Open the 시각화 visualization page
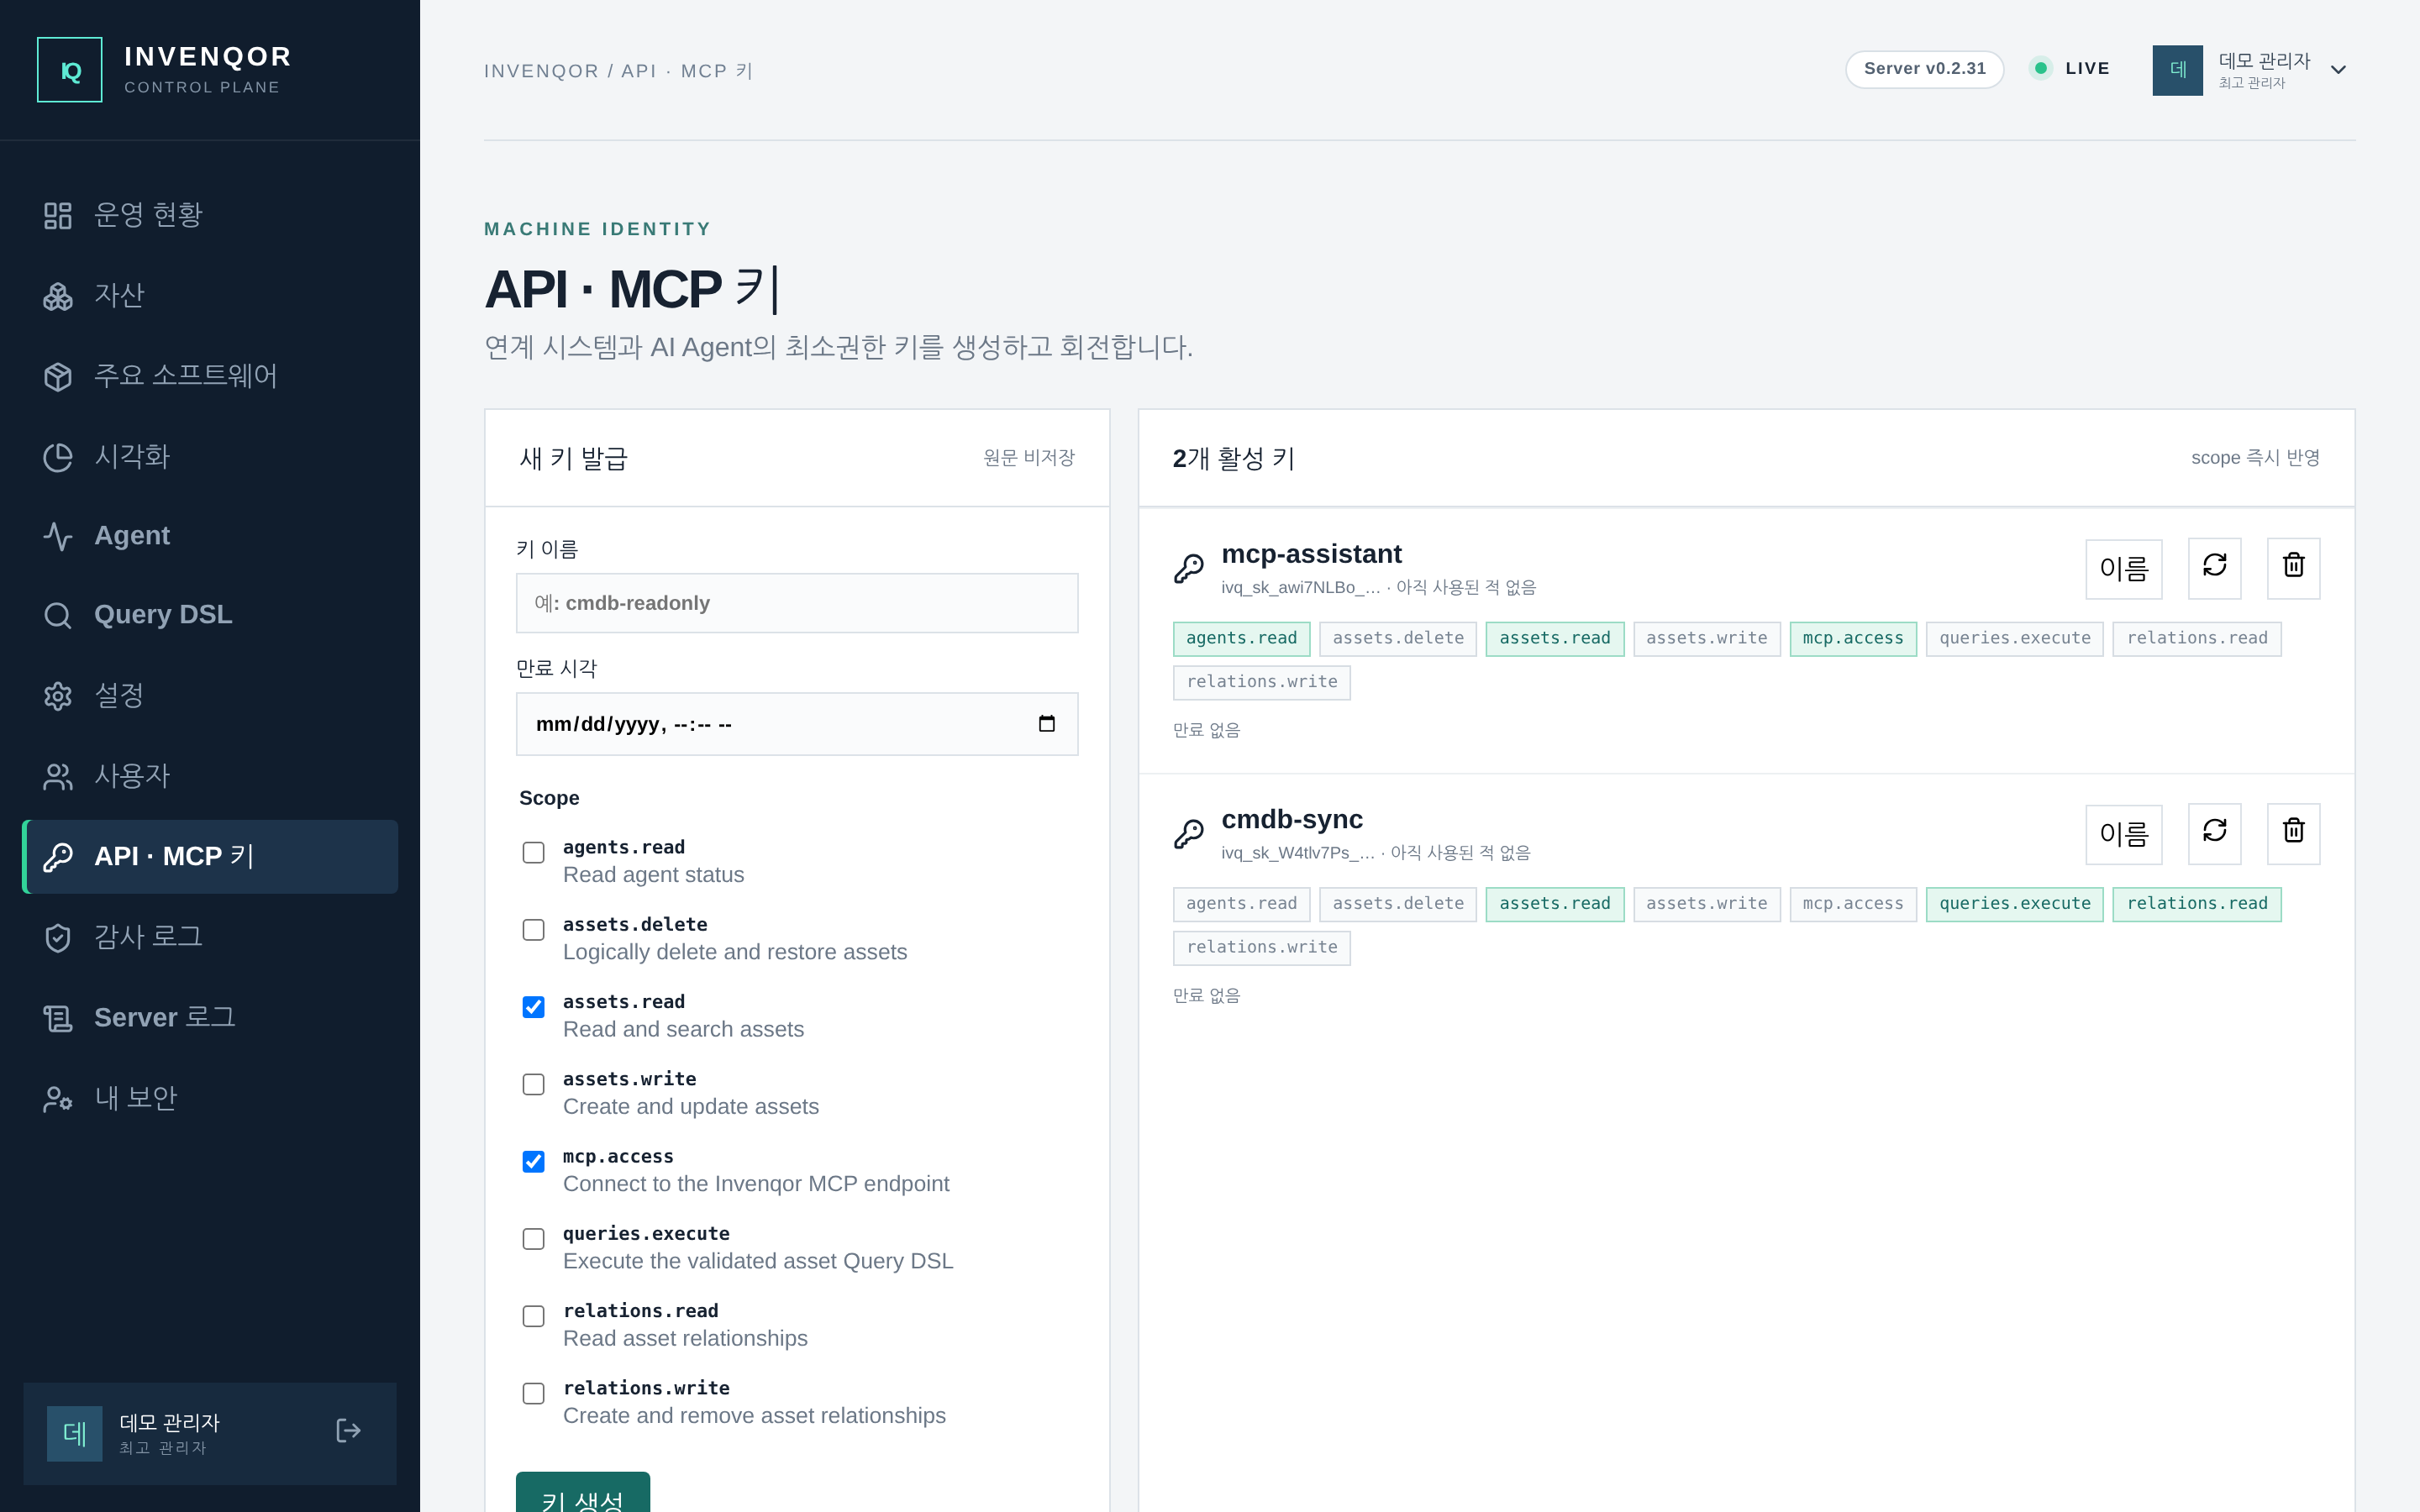Screen dimensions: 2420x1512 210,457
